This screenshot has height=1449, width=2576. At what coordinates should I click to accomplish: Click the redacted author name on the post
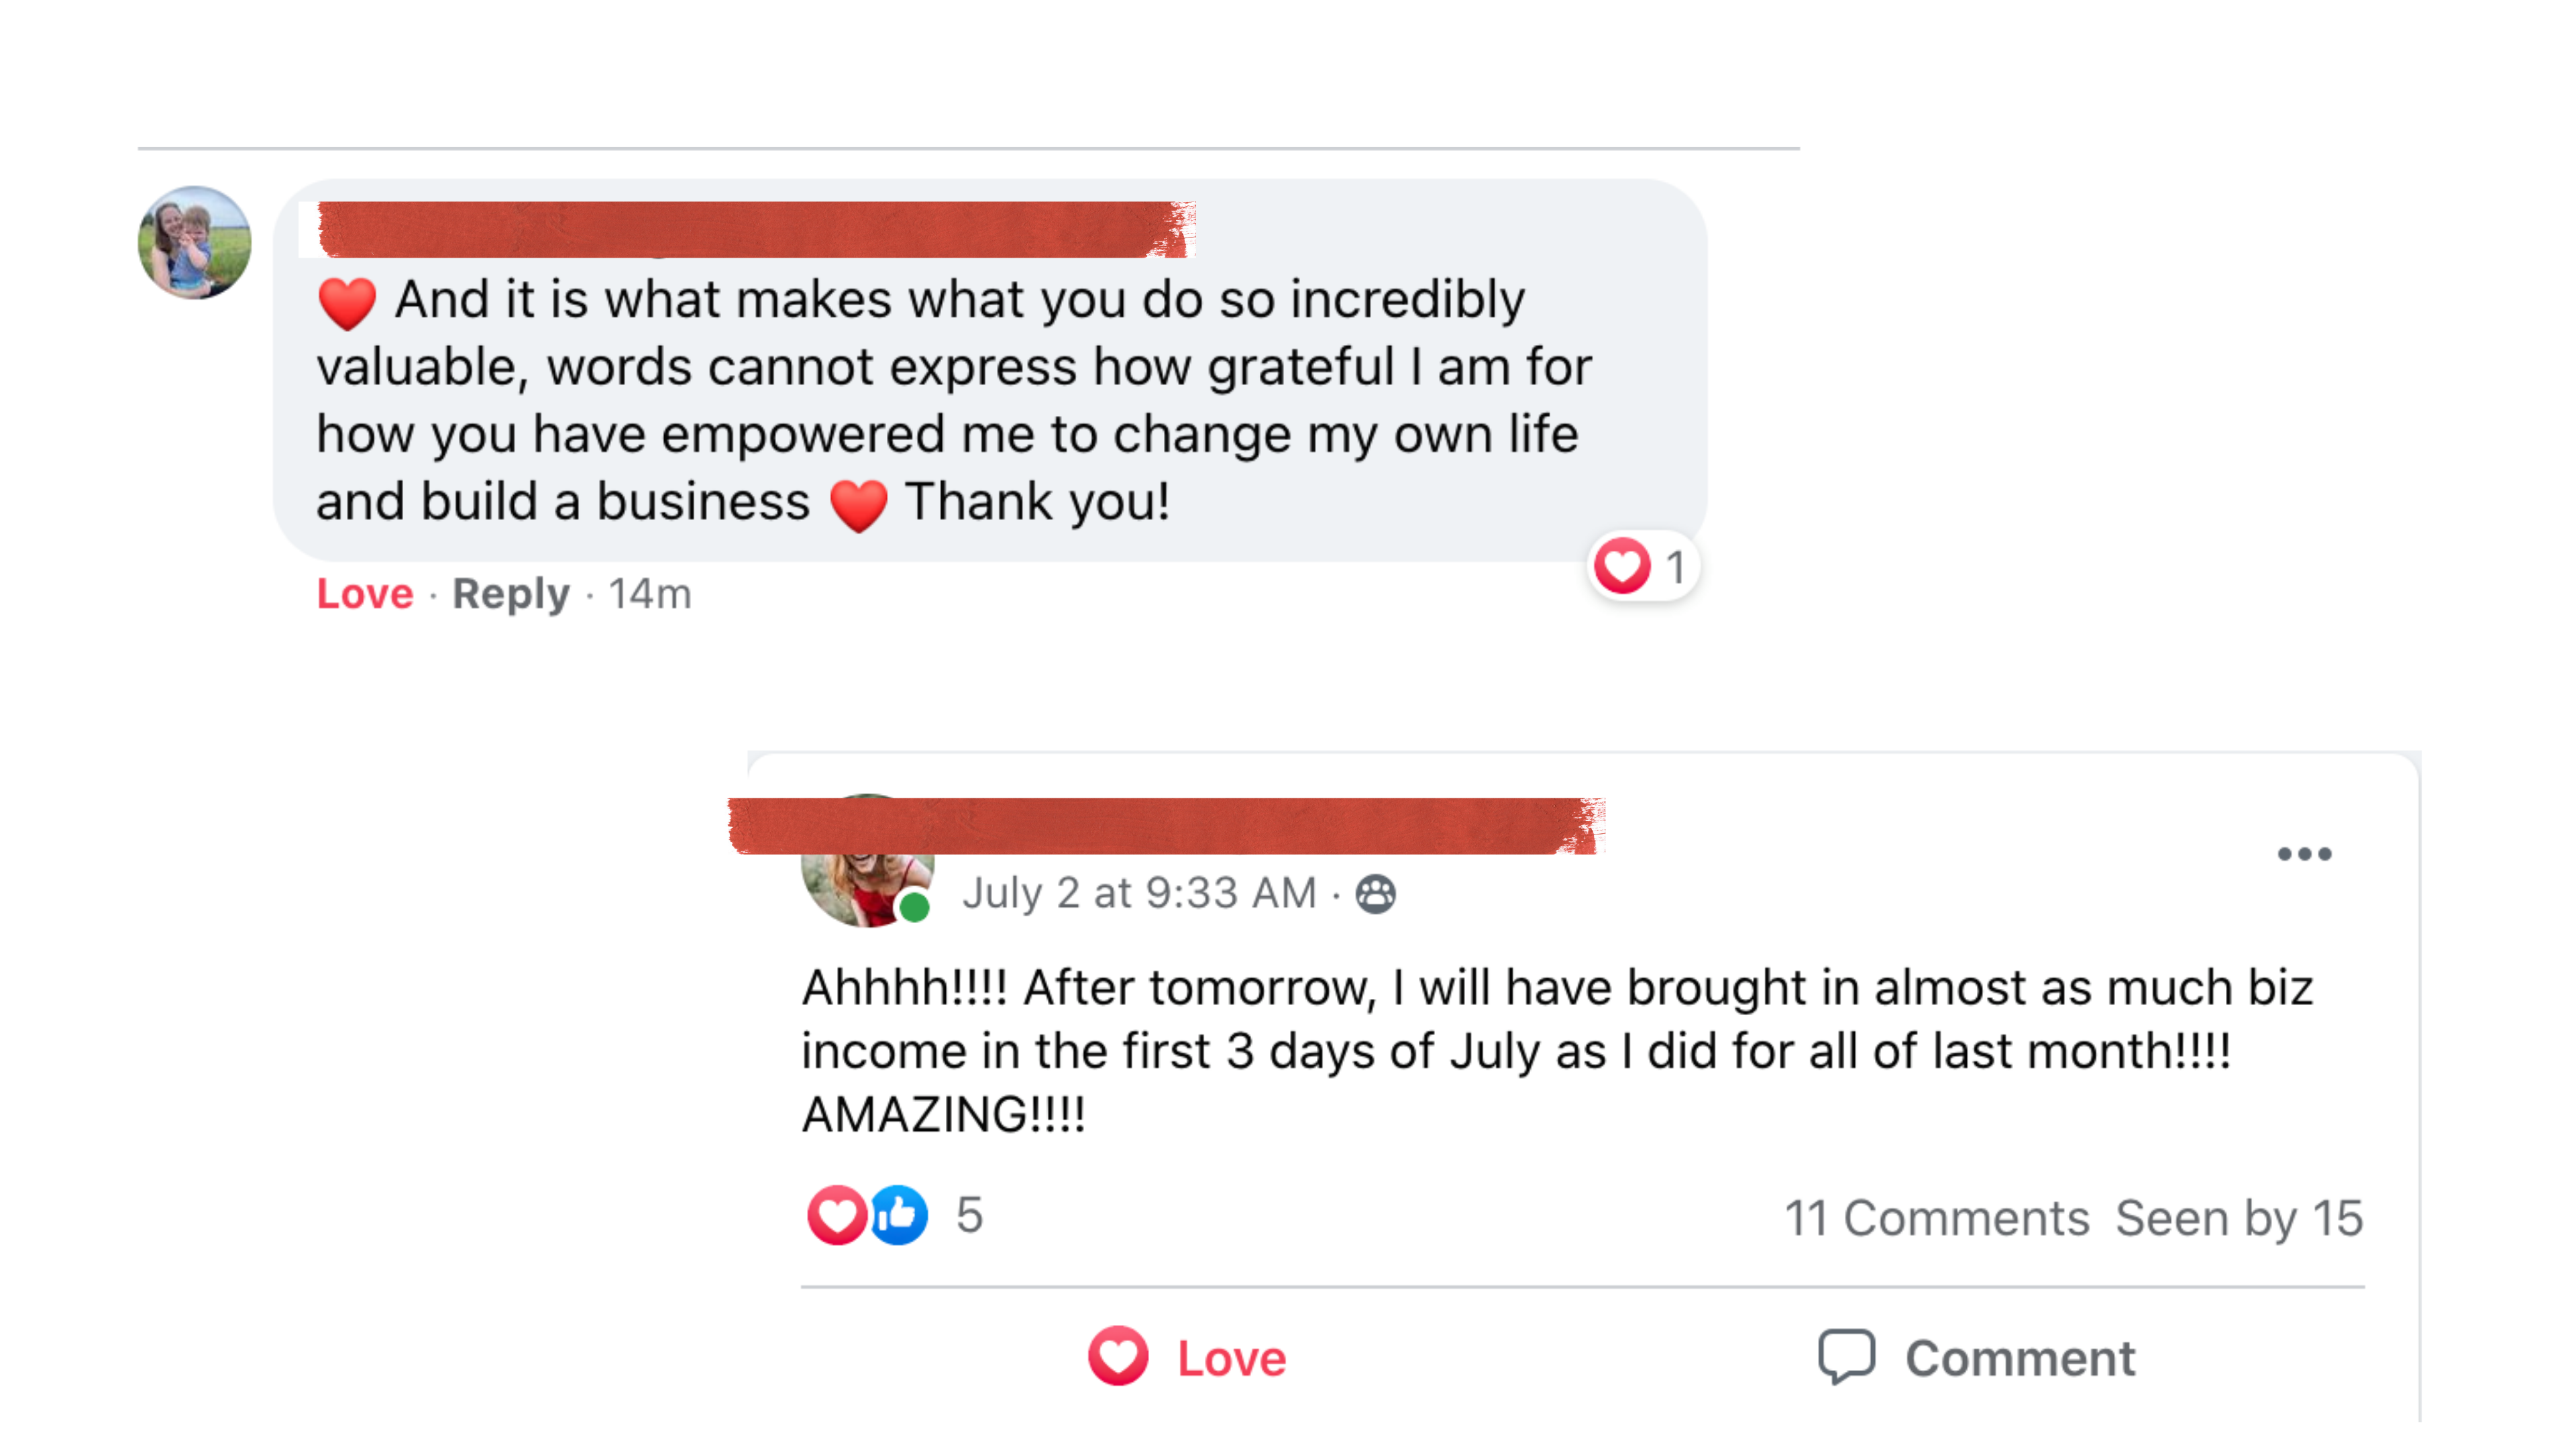coord(1165,825)
